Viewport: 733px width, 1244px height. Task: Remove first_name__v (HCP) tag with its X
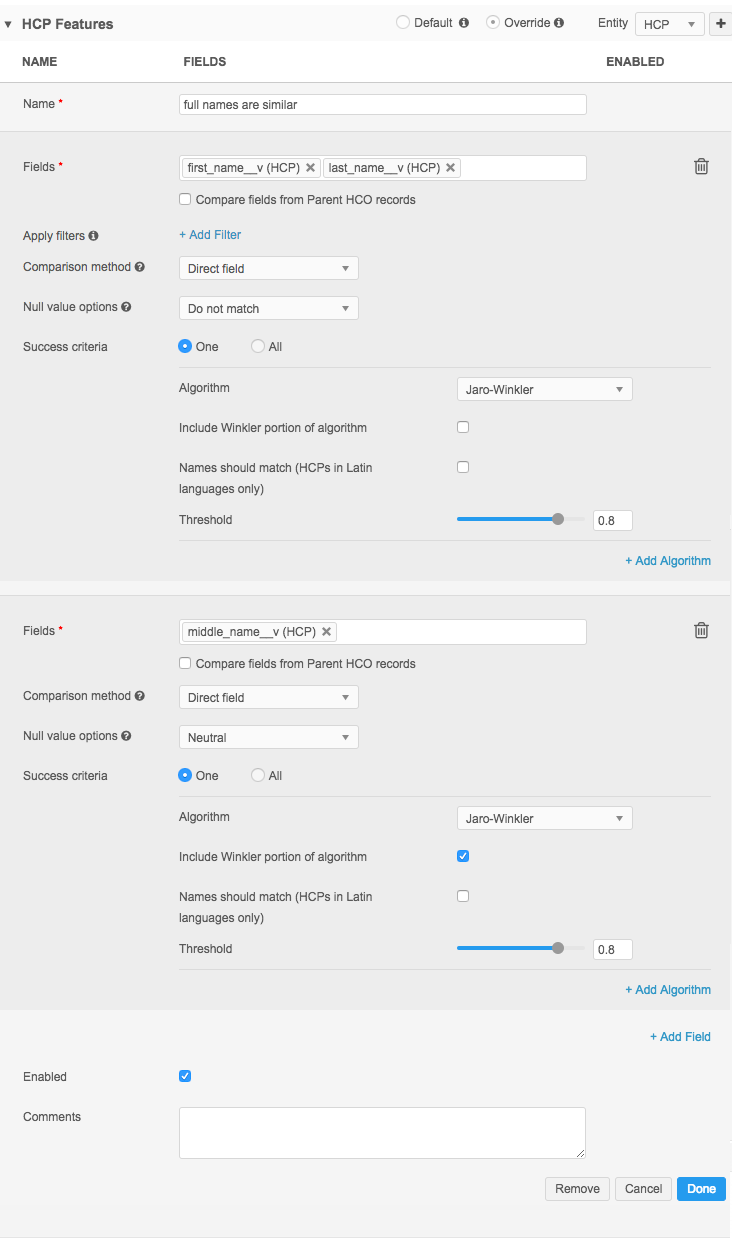pyautogui.click(x=310, y=168)
